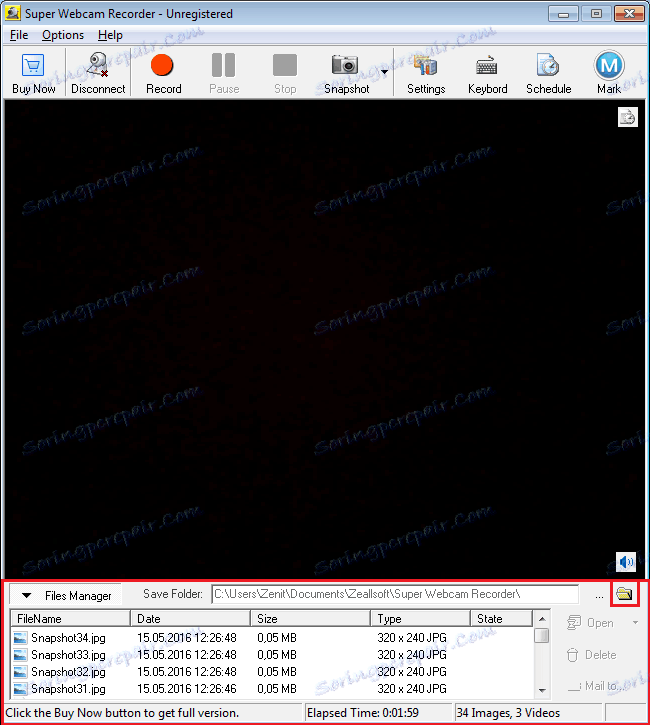Click the Snapshot31.jpg image file icon
The image size is (650, 725).
[x=20, y=689]
